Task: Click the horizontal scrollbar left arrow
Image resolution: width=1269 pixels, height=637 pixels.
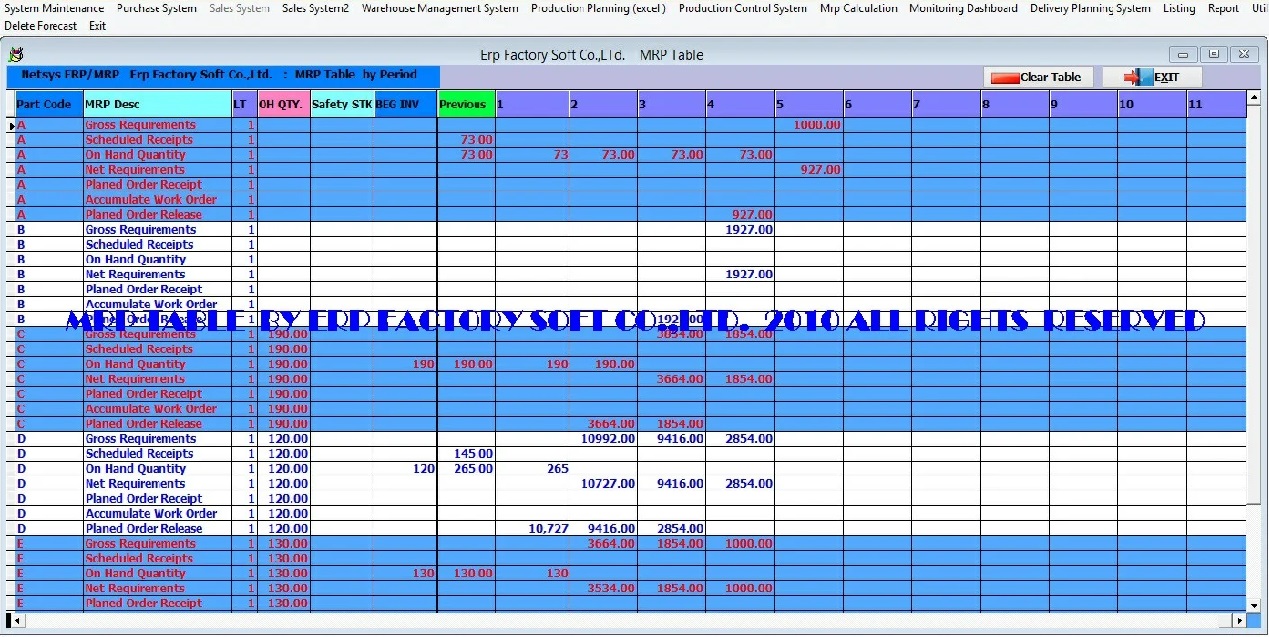Action: (14, 621)
